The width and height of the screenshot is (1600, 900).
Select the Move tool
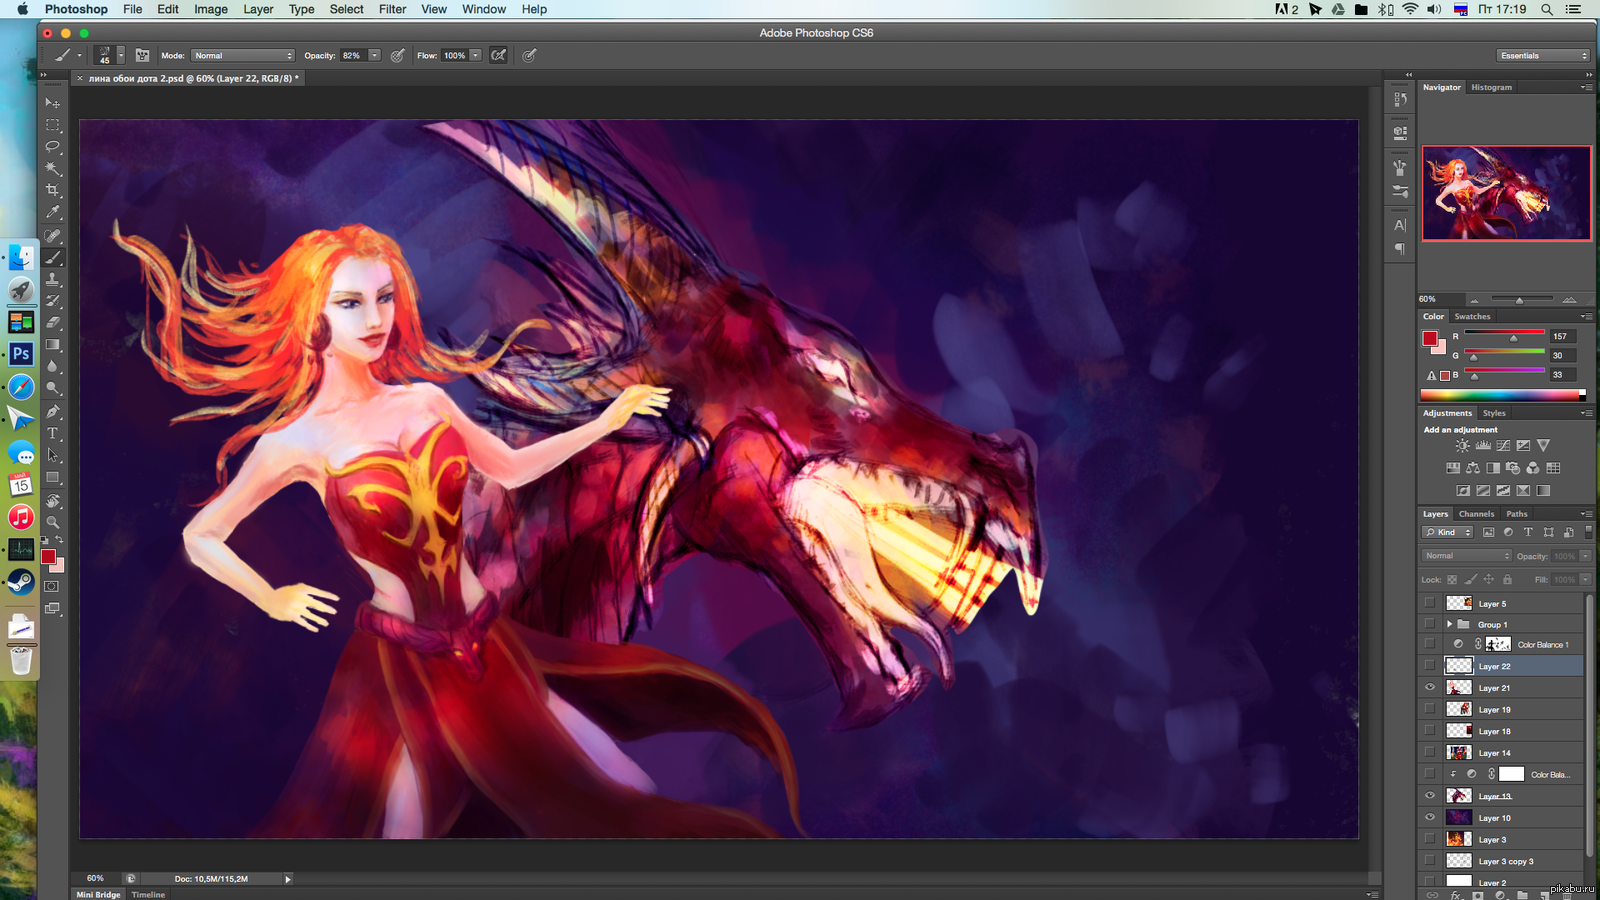pyautogui.click(x=53, y=103)
